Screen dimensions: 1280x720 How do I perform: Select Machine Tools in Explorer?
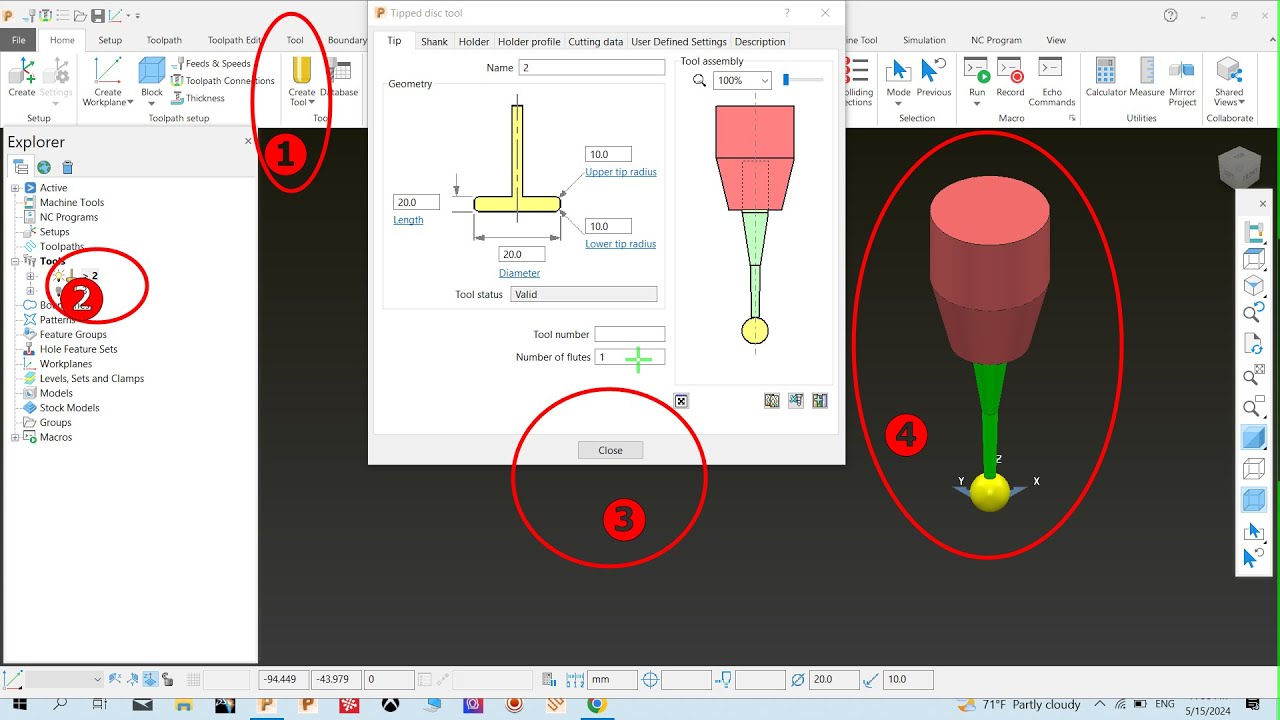tap(72, 202)
